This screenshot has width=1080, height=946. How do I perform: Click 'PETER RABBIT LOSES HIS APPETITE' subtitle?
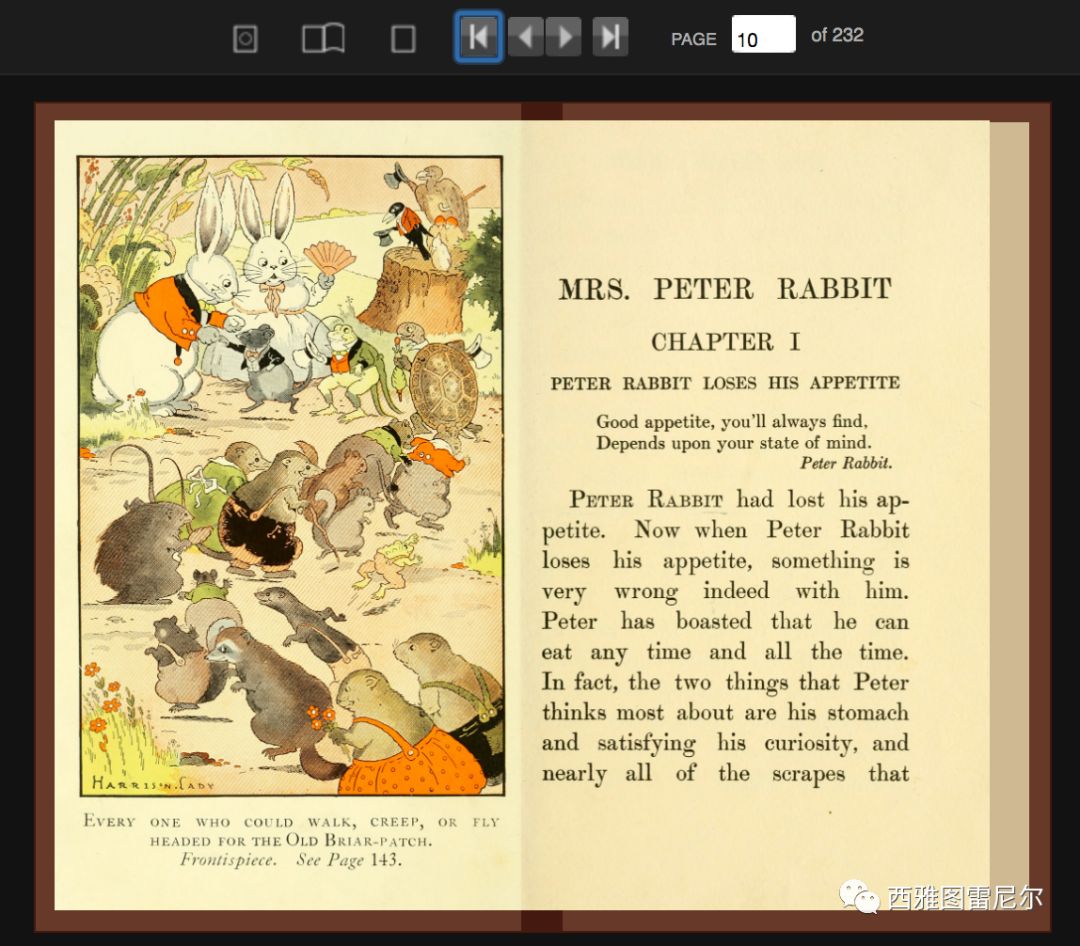pyautogui.click(x=725, y=383)
